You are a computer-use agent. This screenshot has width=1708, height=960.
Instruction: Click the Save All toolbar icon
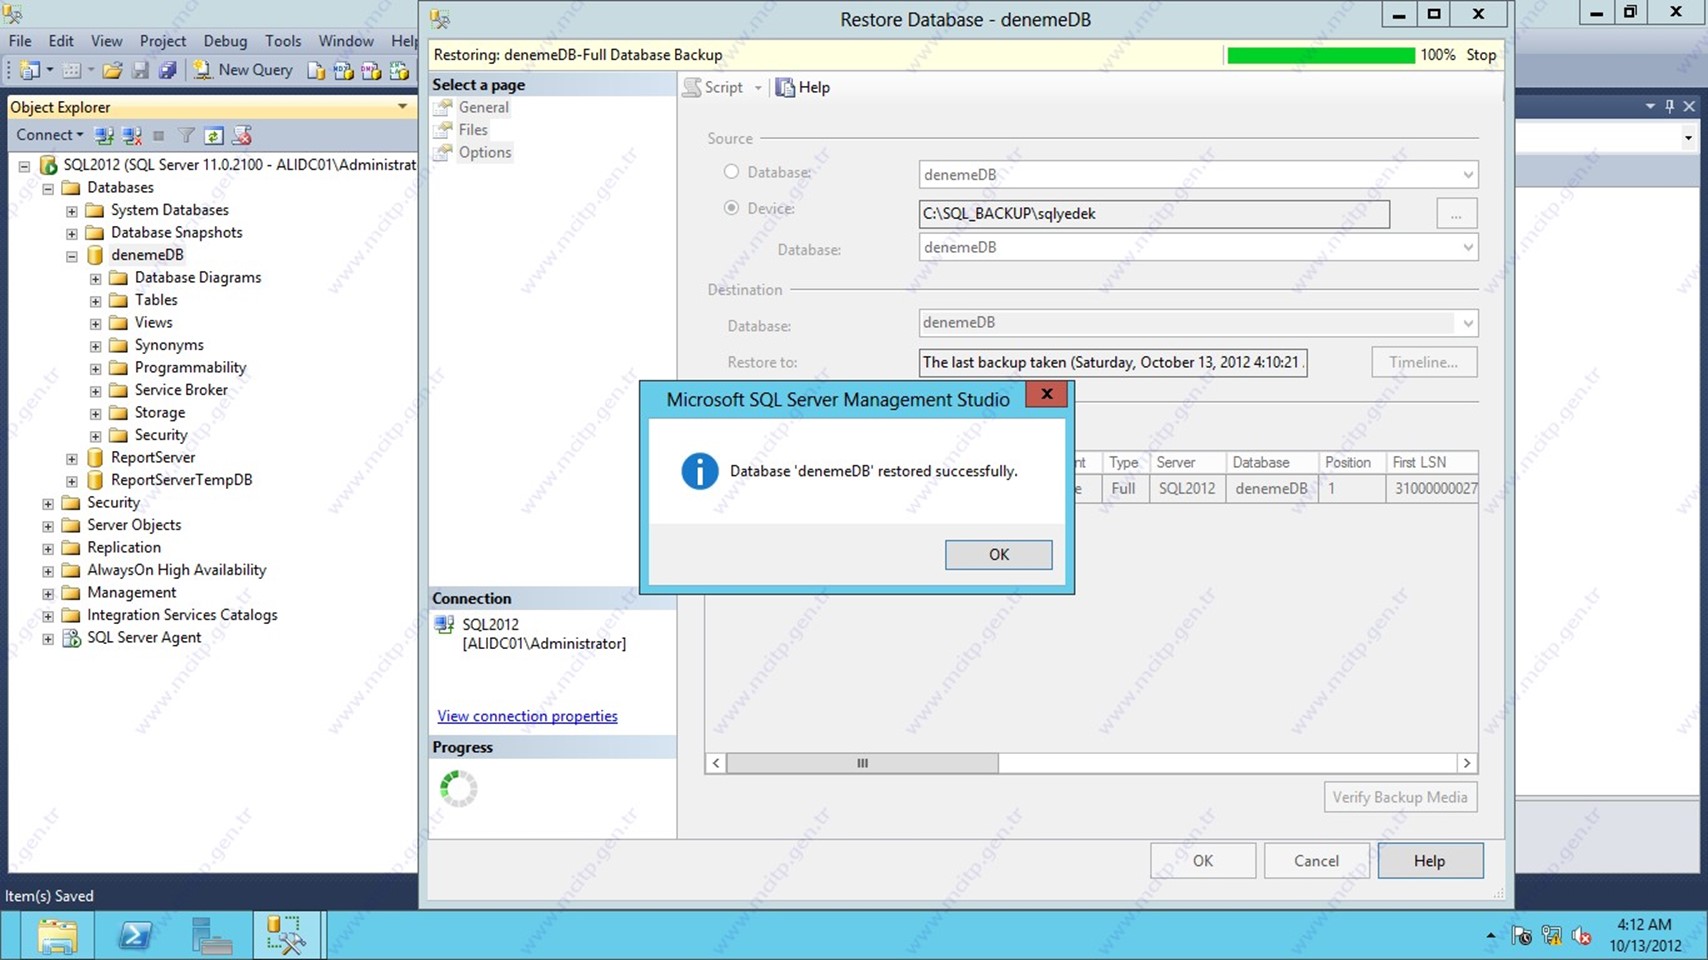[x=167, y=70]
